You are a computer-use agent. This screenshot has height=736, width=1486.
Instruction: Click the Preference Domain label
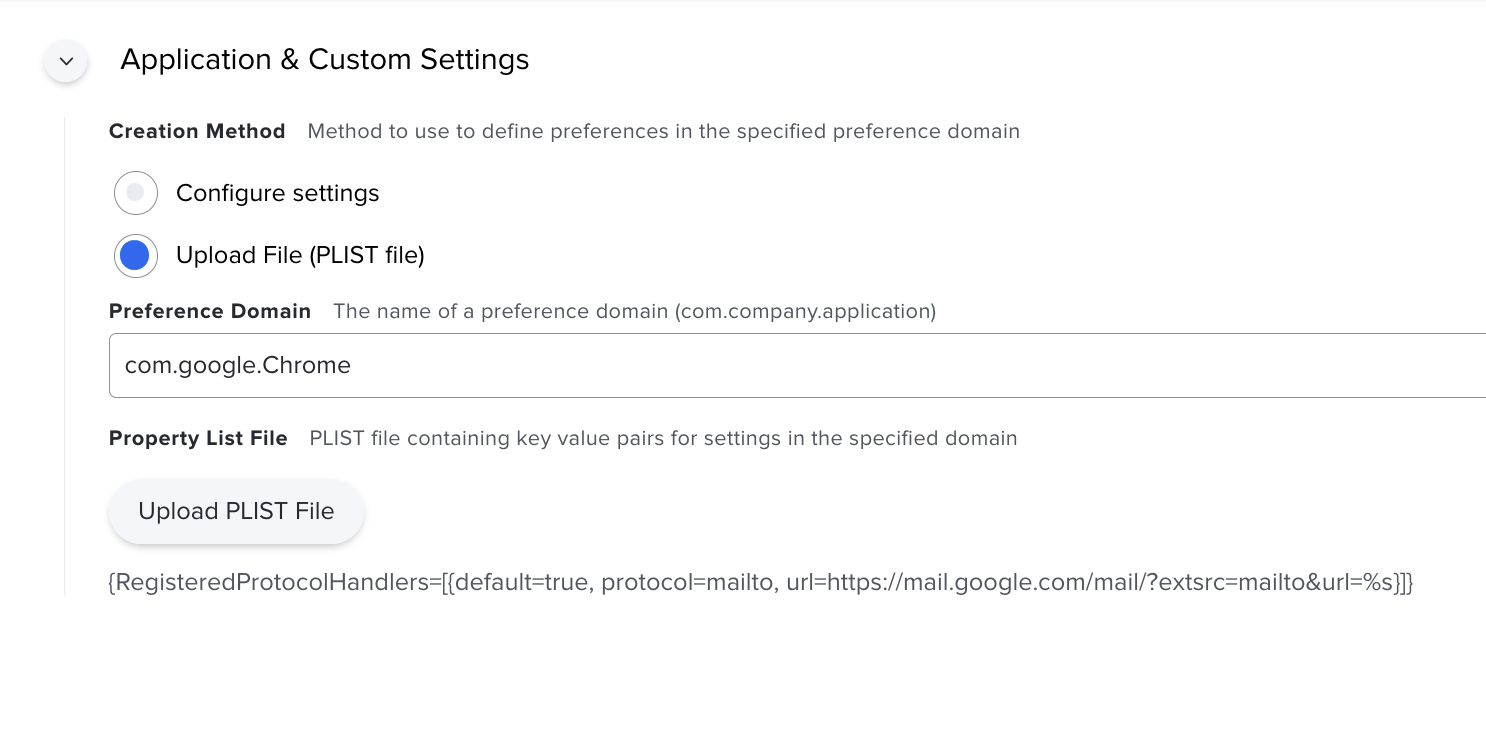210,311
